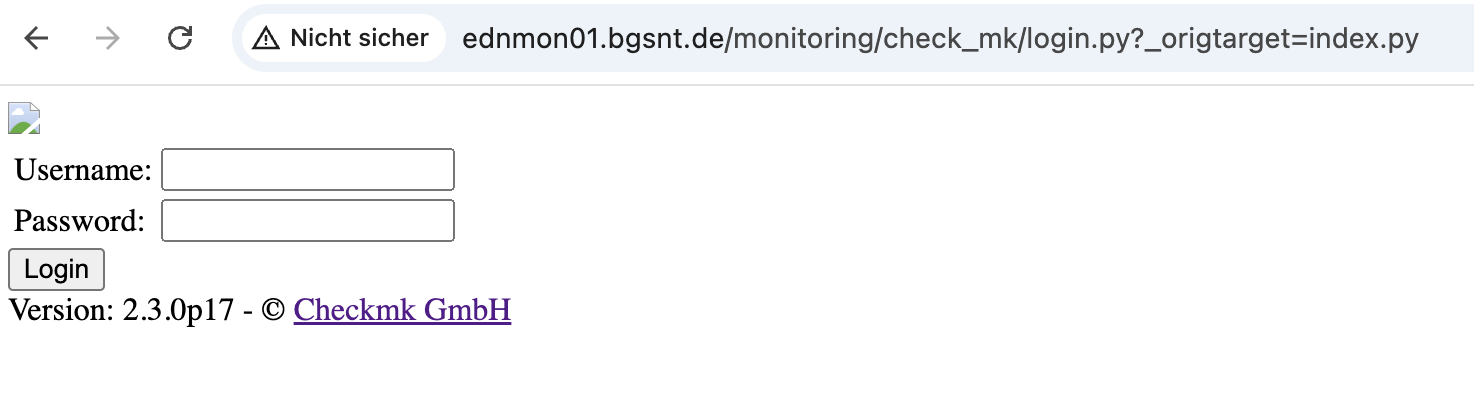Click the "Username:" label text

[83, 170]
